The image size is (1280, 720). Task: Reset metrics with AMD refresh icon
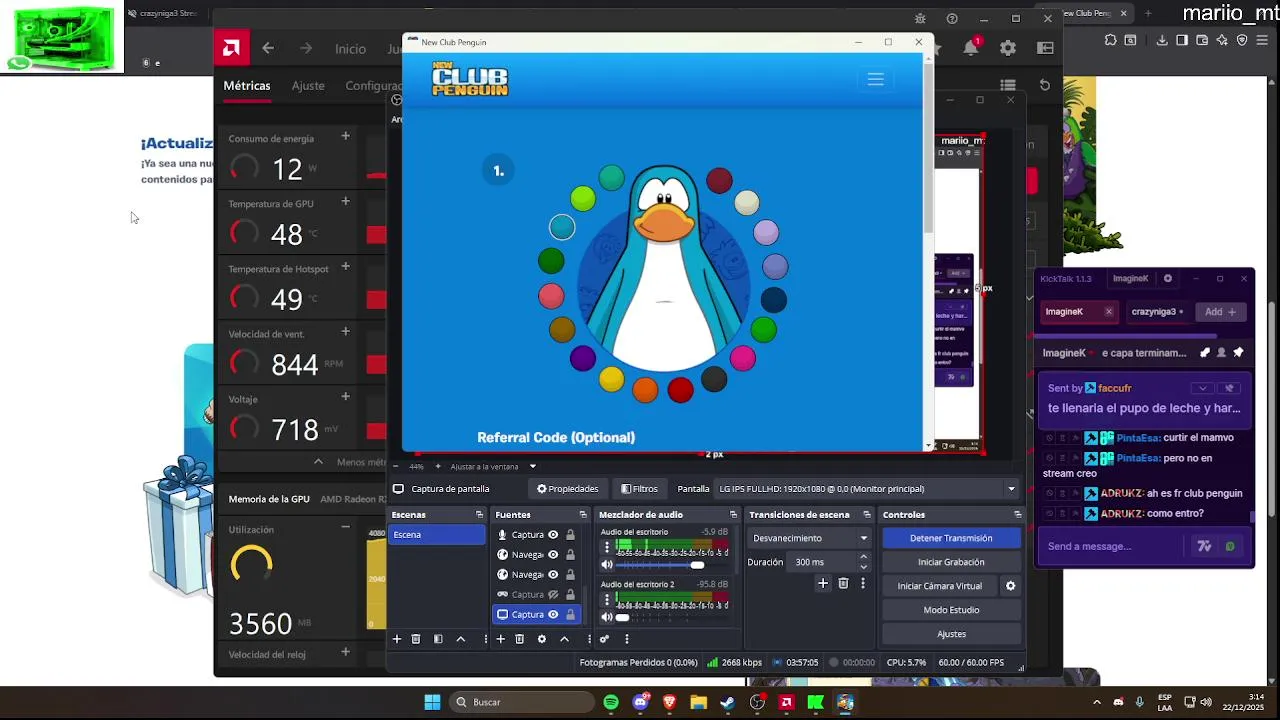(1045, 85)
